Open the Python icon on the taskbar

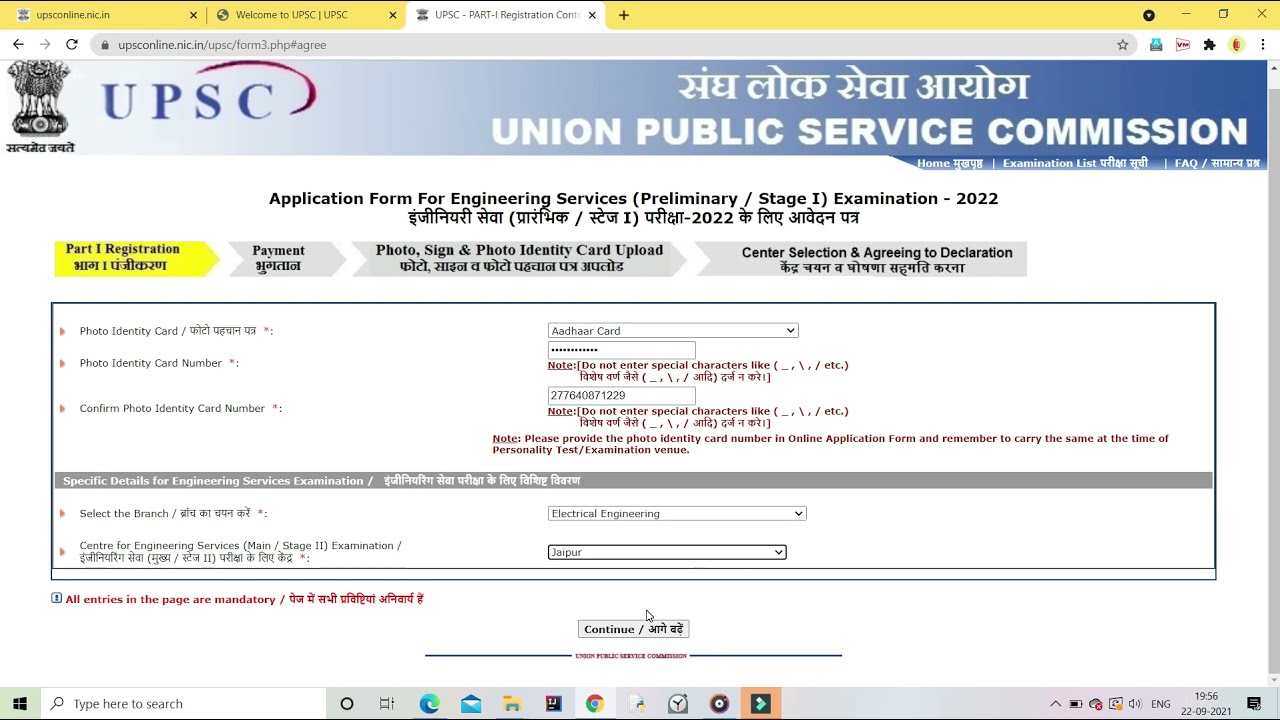(637, 703)
